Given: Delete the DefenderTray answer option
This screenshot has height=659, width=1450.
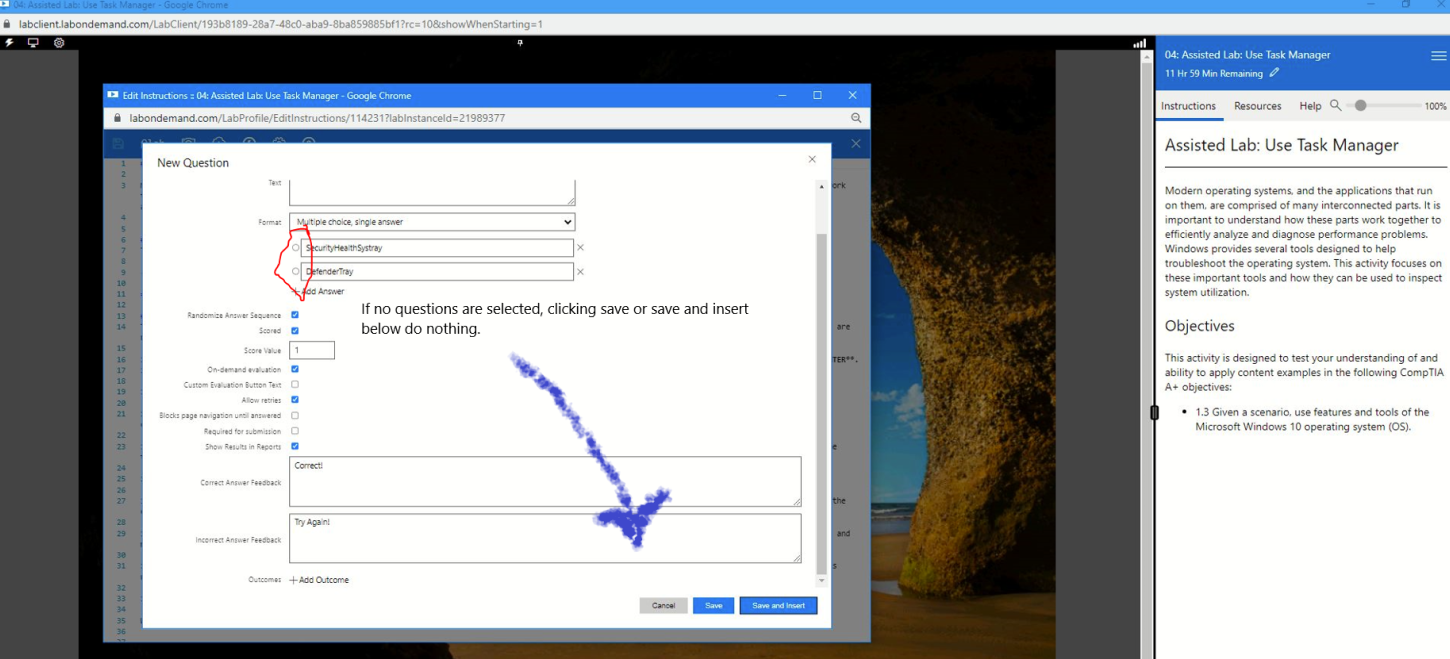Looking at the screenshot, I should coord(580,271).
